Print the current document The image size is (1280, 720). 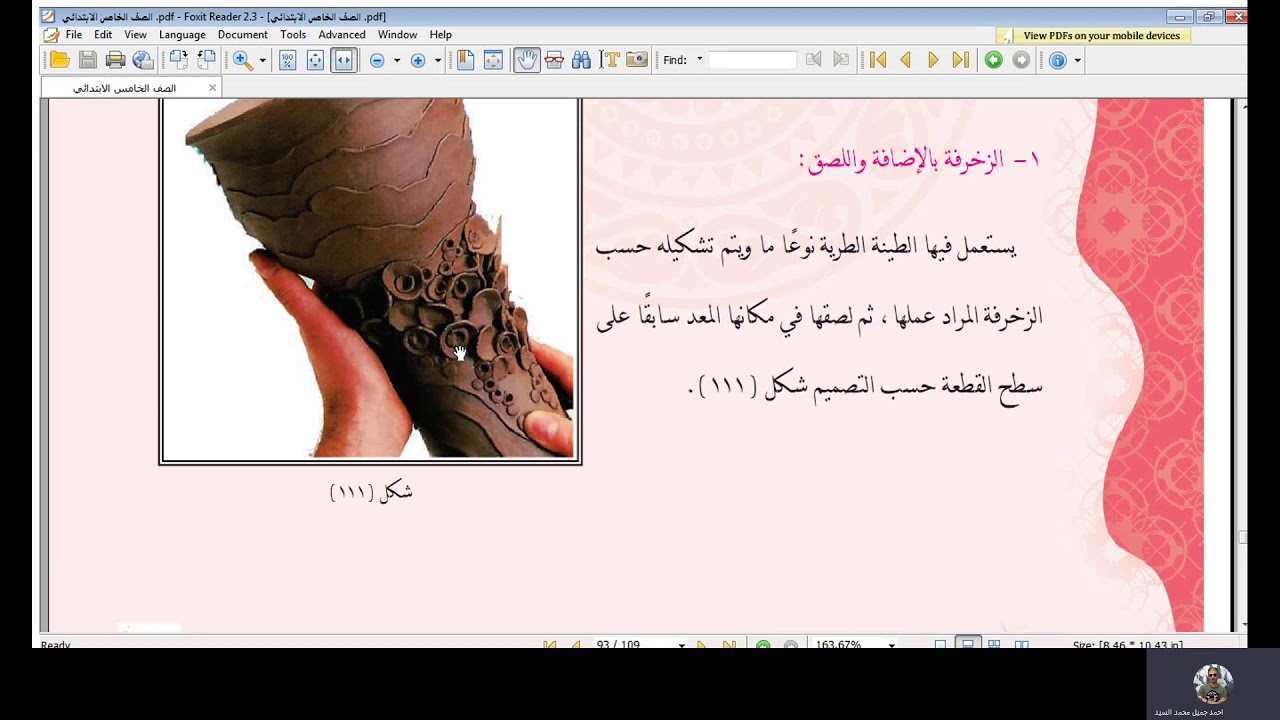click(x=115, y=60)
